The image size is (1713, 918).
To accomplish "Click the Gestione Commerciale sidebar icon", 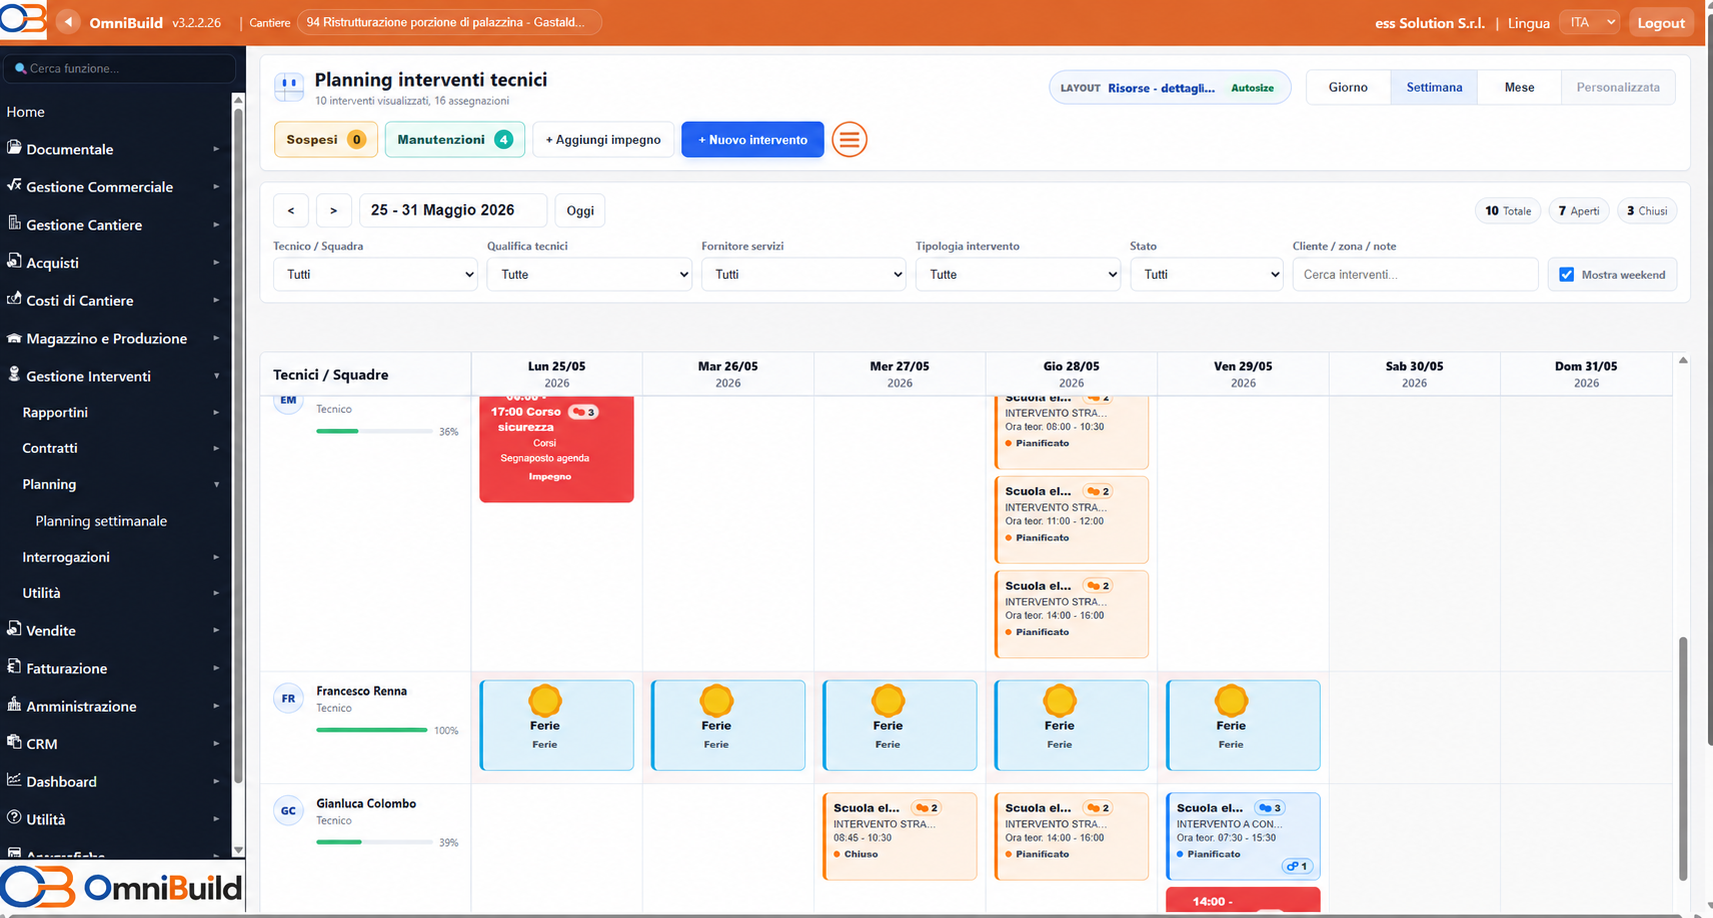I will [14, 185].
